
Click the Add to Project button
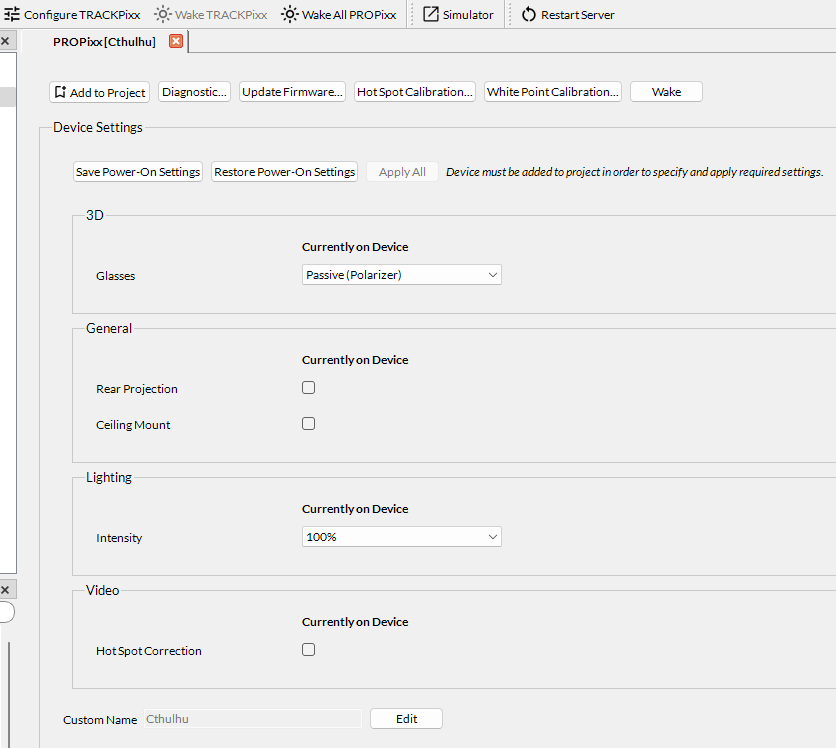pos(99,92)
